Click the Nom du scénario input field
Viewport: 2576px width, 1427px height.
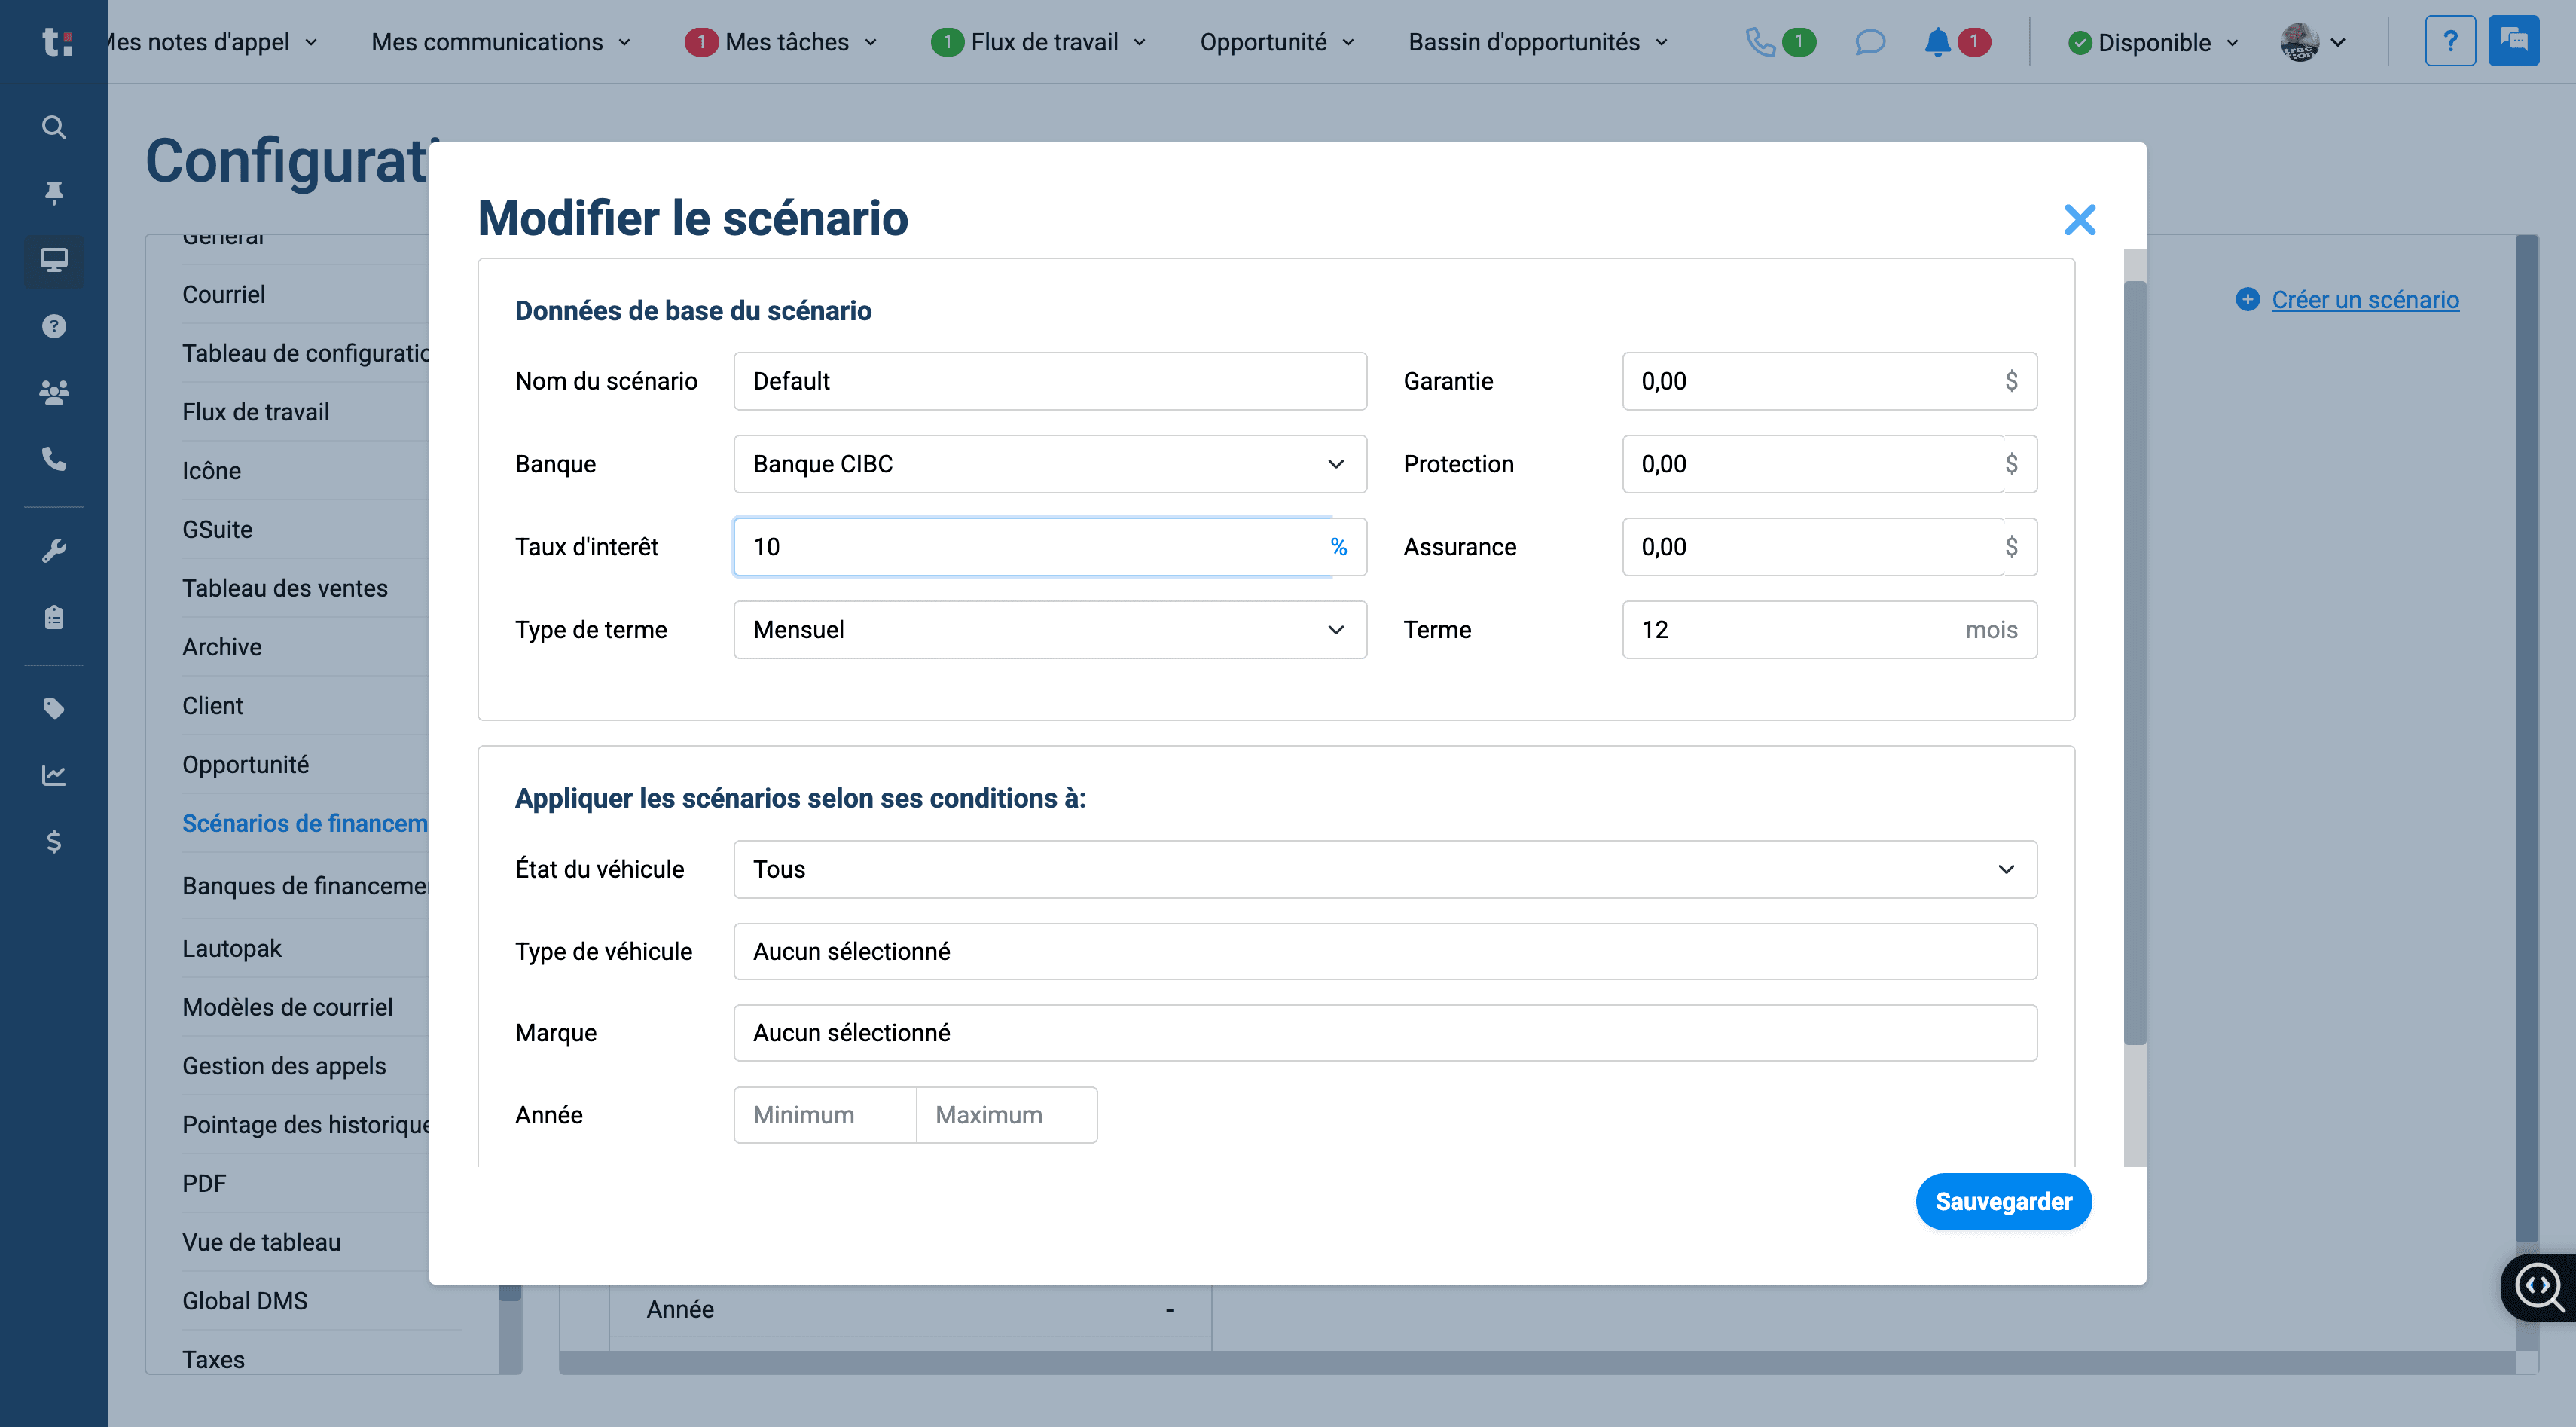[1049, 381]
